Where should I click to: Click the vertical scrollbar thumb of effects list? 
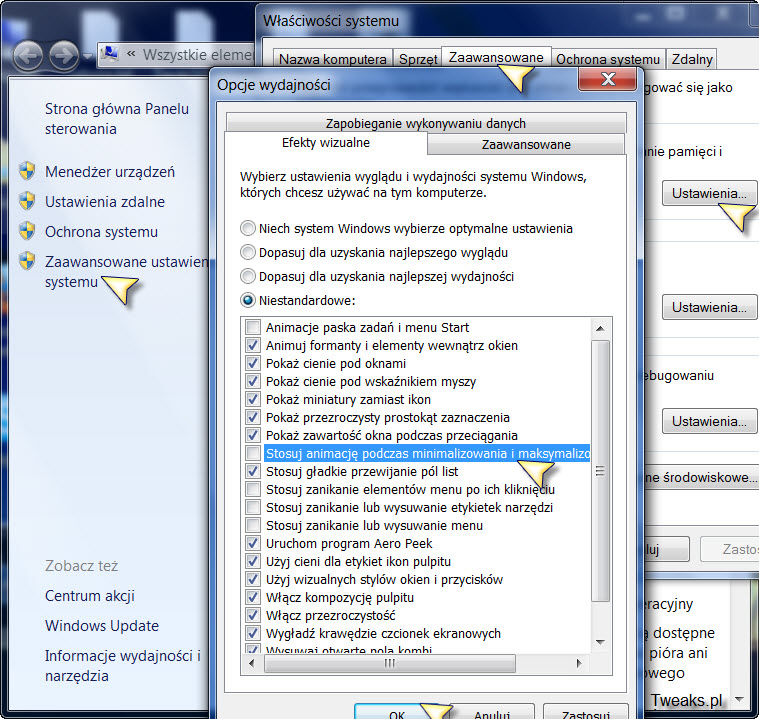[600, 470]
